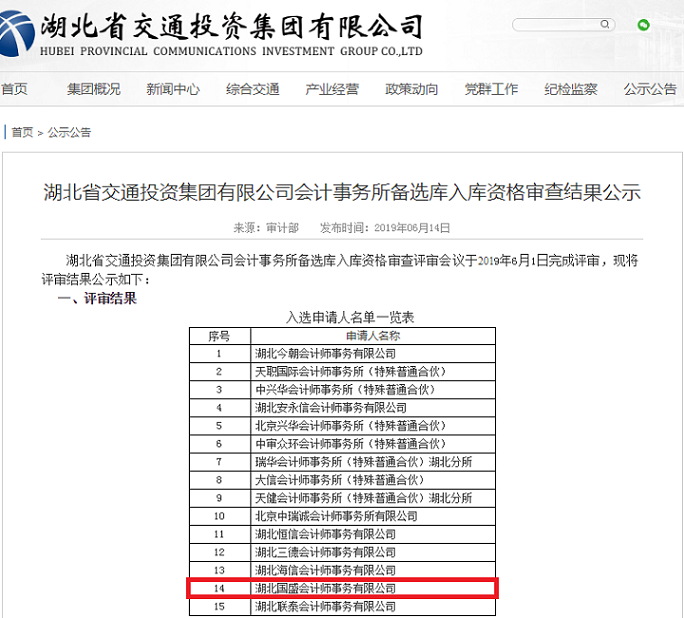Select the announcement headline text
684x618 pixels.
point(342,192)
